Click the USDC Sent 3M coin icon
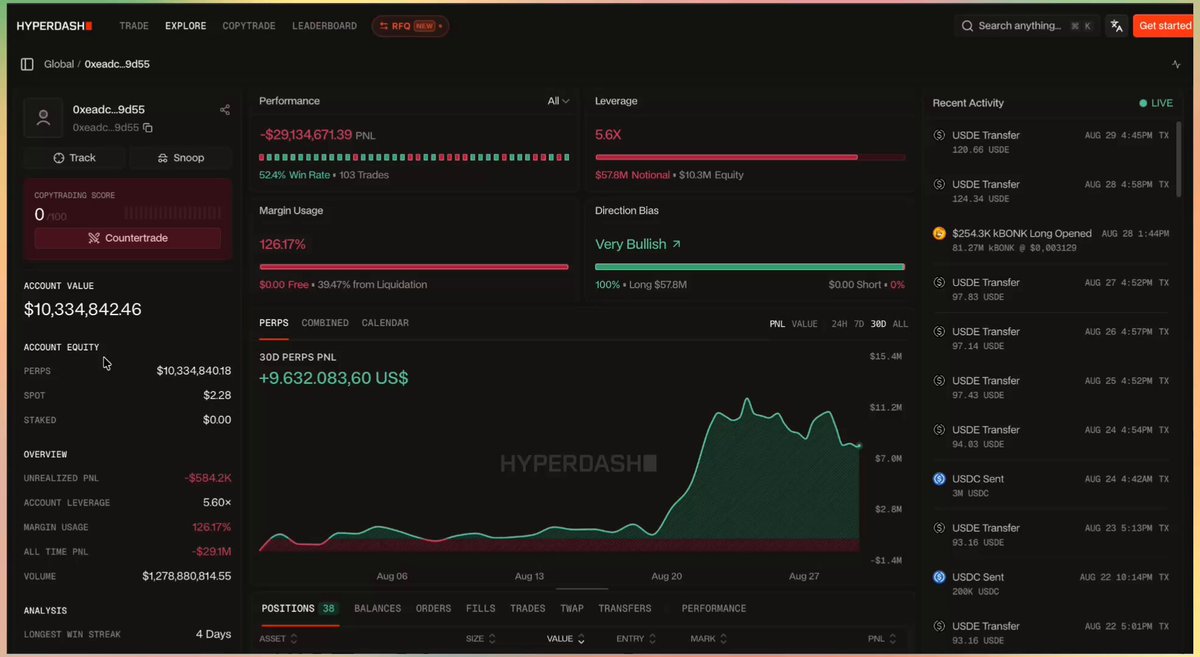The height and width of the screenshot is (657, 1200). click(x=939, y=478)
